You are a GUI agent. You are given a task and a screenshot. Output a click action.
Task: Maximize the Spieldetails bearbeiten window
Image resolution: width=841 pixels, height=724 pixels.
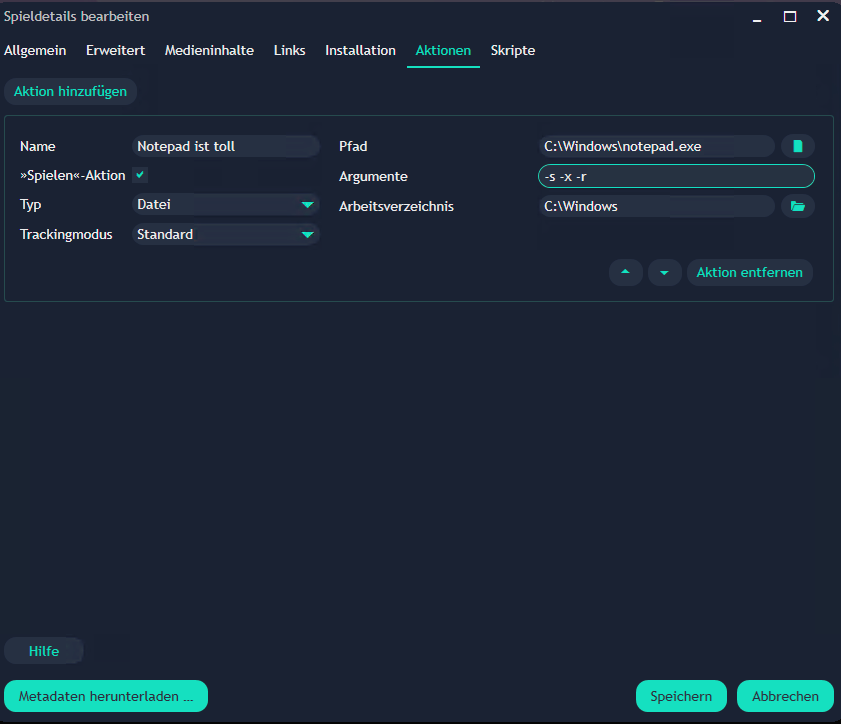pyautogui.click(x=790, y=17)
